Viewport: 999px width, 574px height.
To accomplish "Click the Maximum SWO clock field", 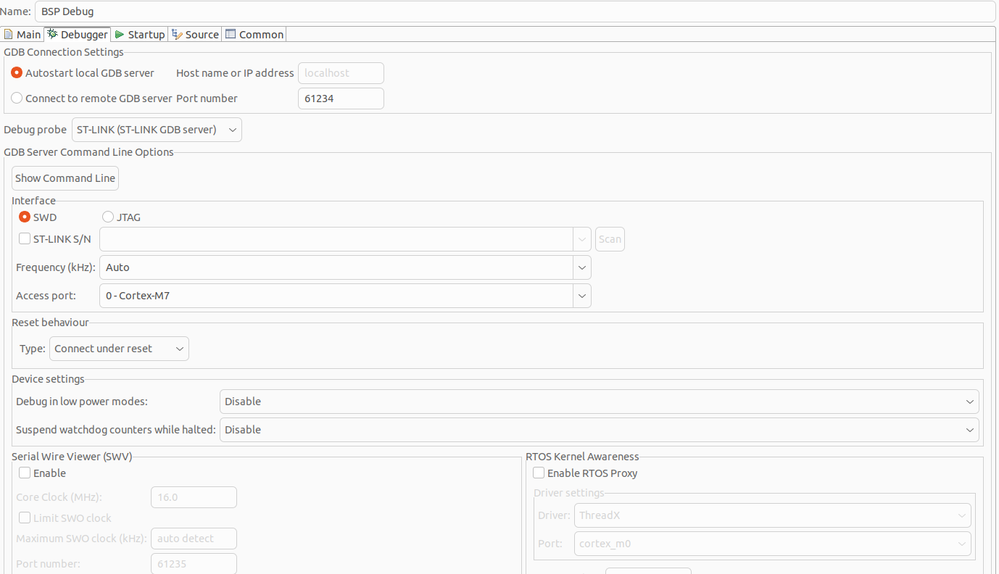I will (194, 538).
